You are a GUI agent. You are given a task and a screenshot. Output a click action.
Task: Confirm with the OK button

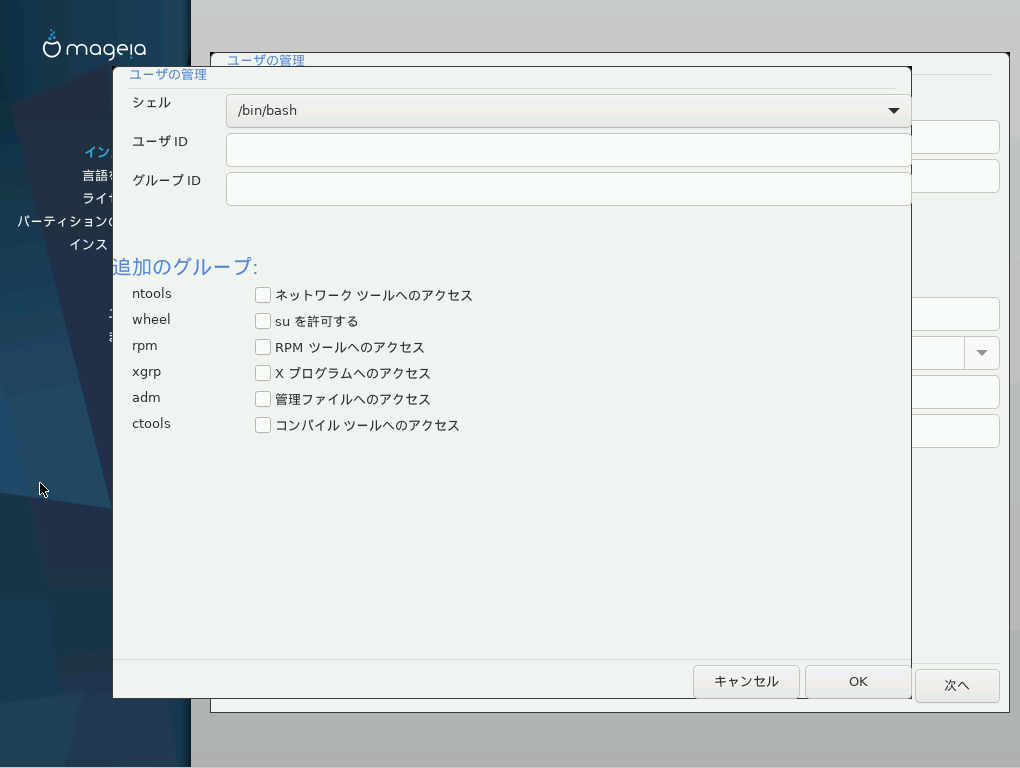coord(857,682)
